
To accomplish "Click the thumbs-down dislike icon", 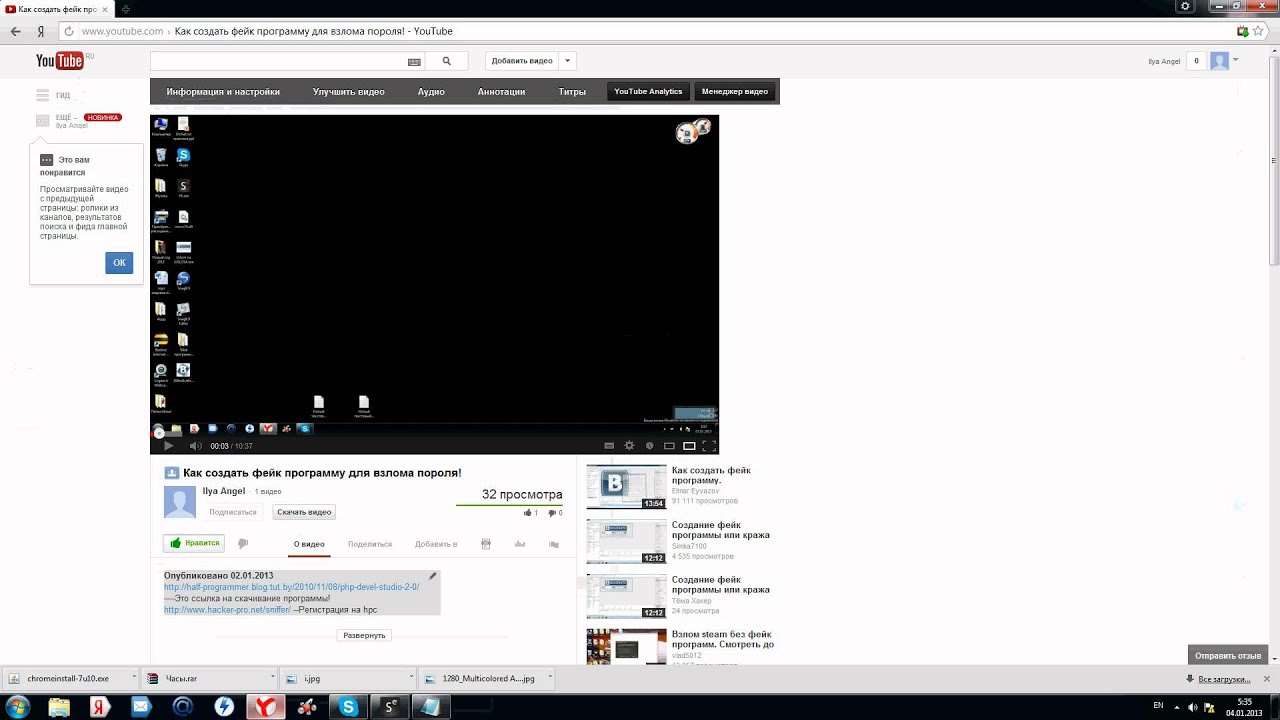I will [243, 544].
